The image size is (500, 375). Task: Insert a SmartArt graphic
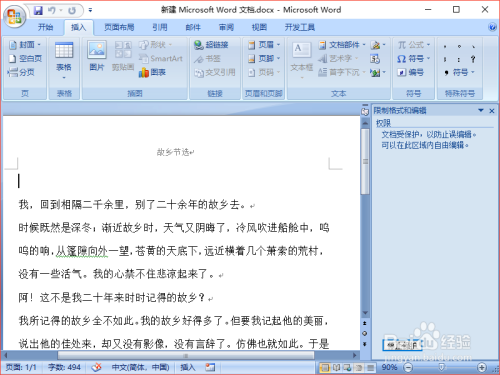161,59
